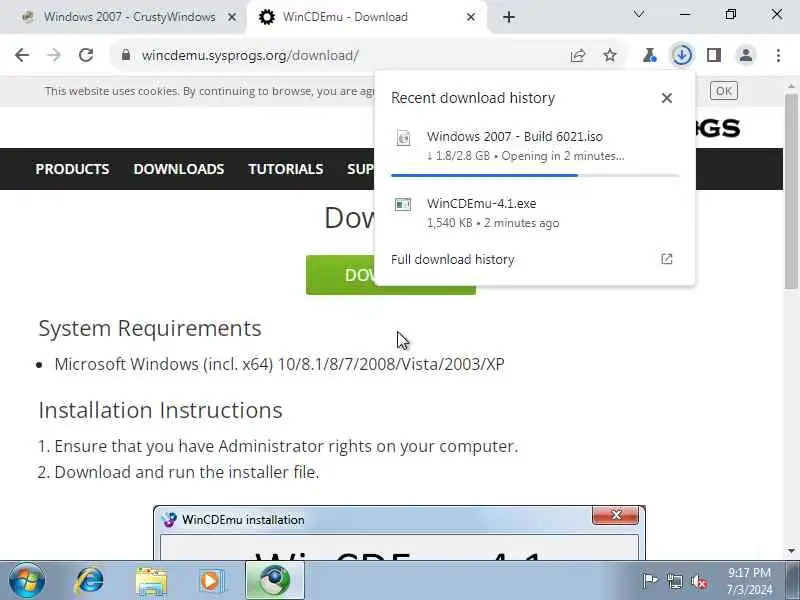Expand the tab search chevron

pyautogui.click(x=639, y=14)
